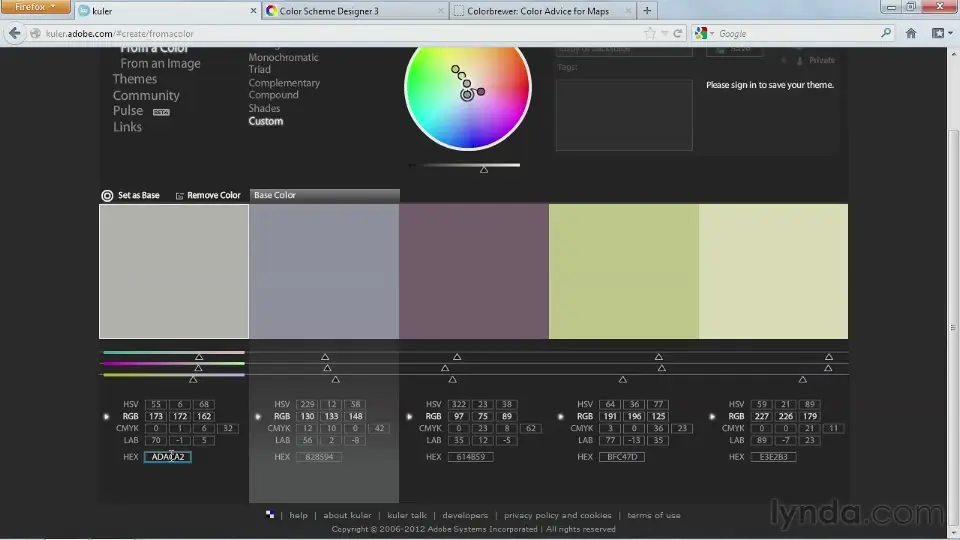Image resolution: width=960 pixels, height=540 pixels.
Task: Click the Google search engine icon
Action: pyautogui.click(x=701, y=33)
